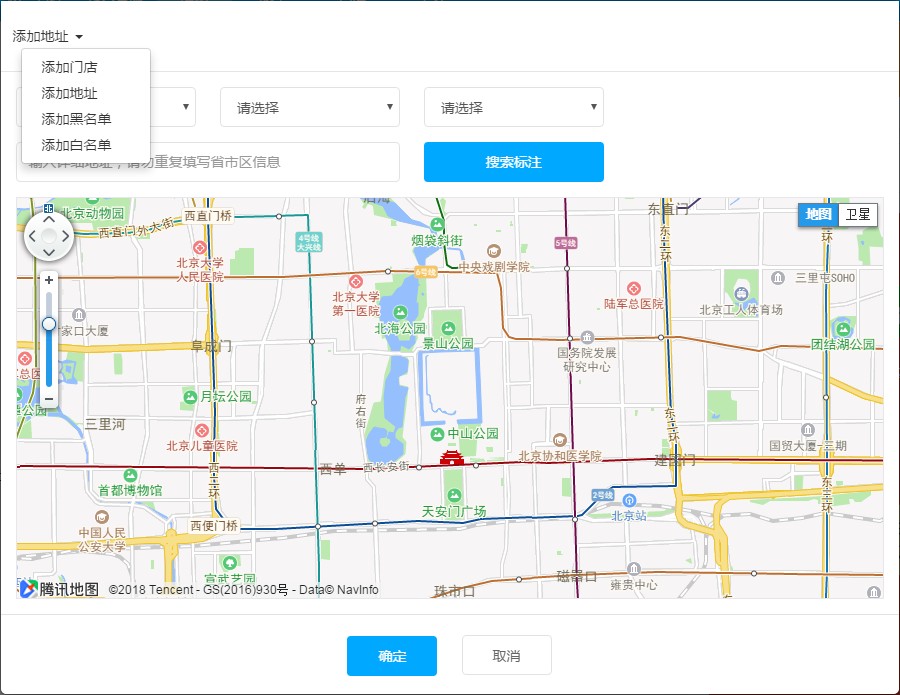
Task: Pan the map left with arrow
Action: [32, 236]
